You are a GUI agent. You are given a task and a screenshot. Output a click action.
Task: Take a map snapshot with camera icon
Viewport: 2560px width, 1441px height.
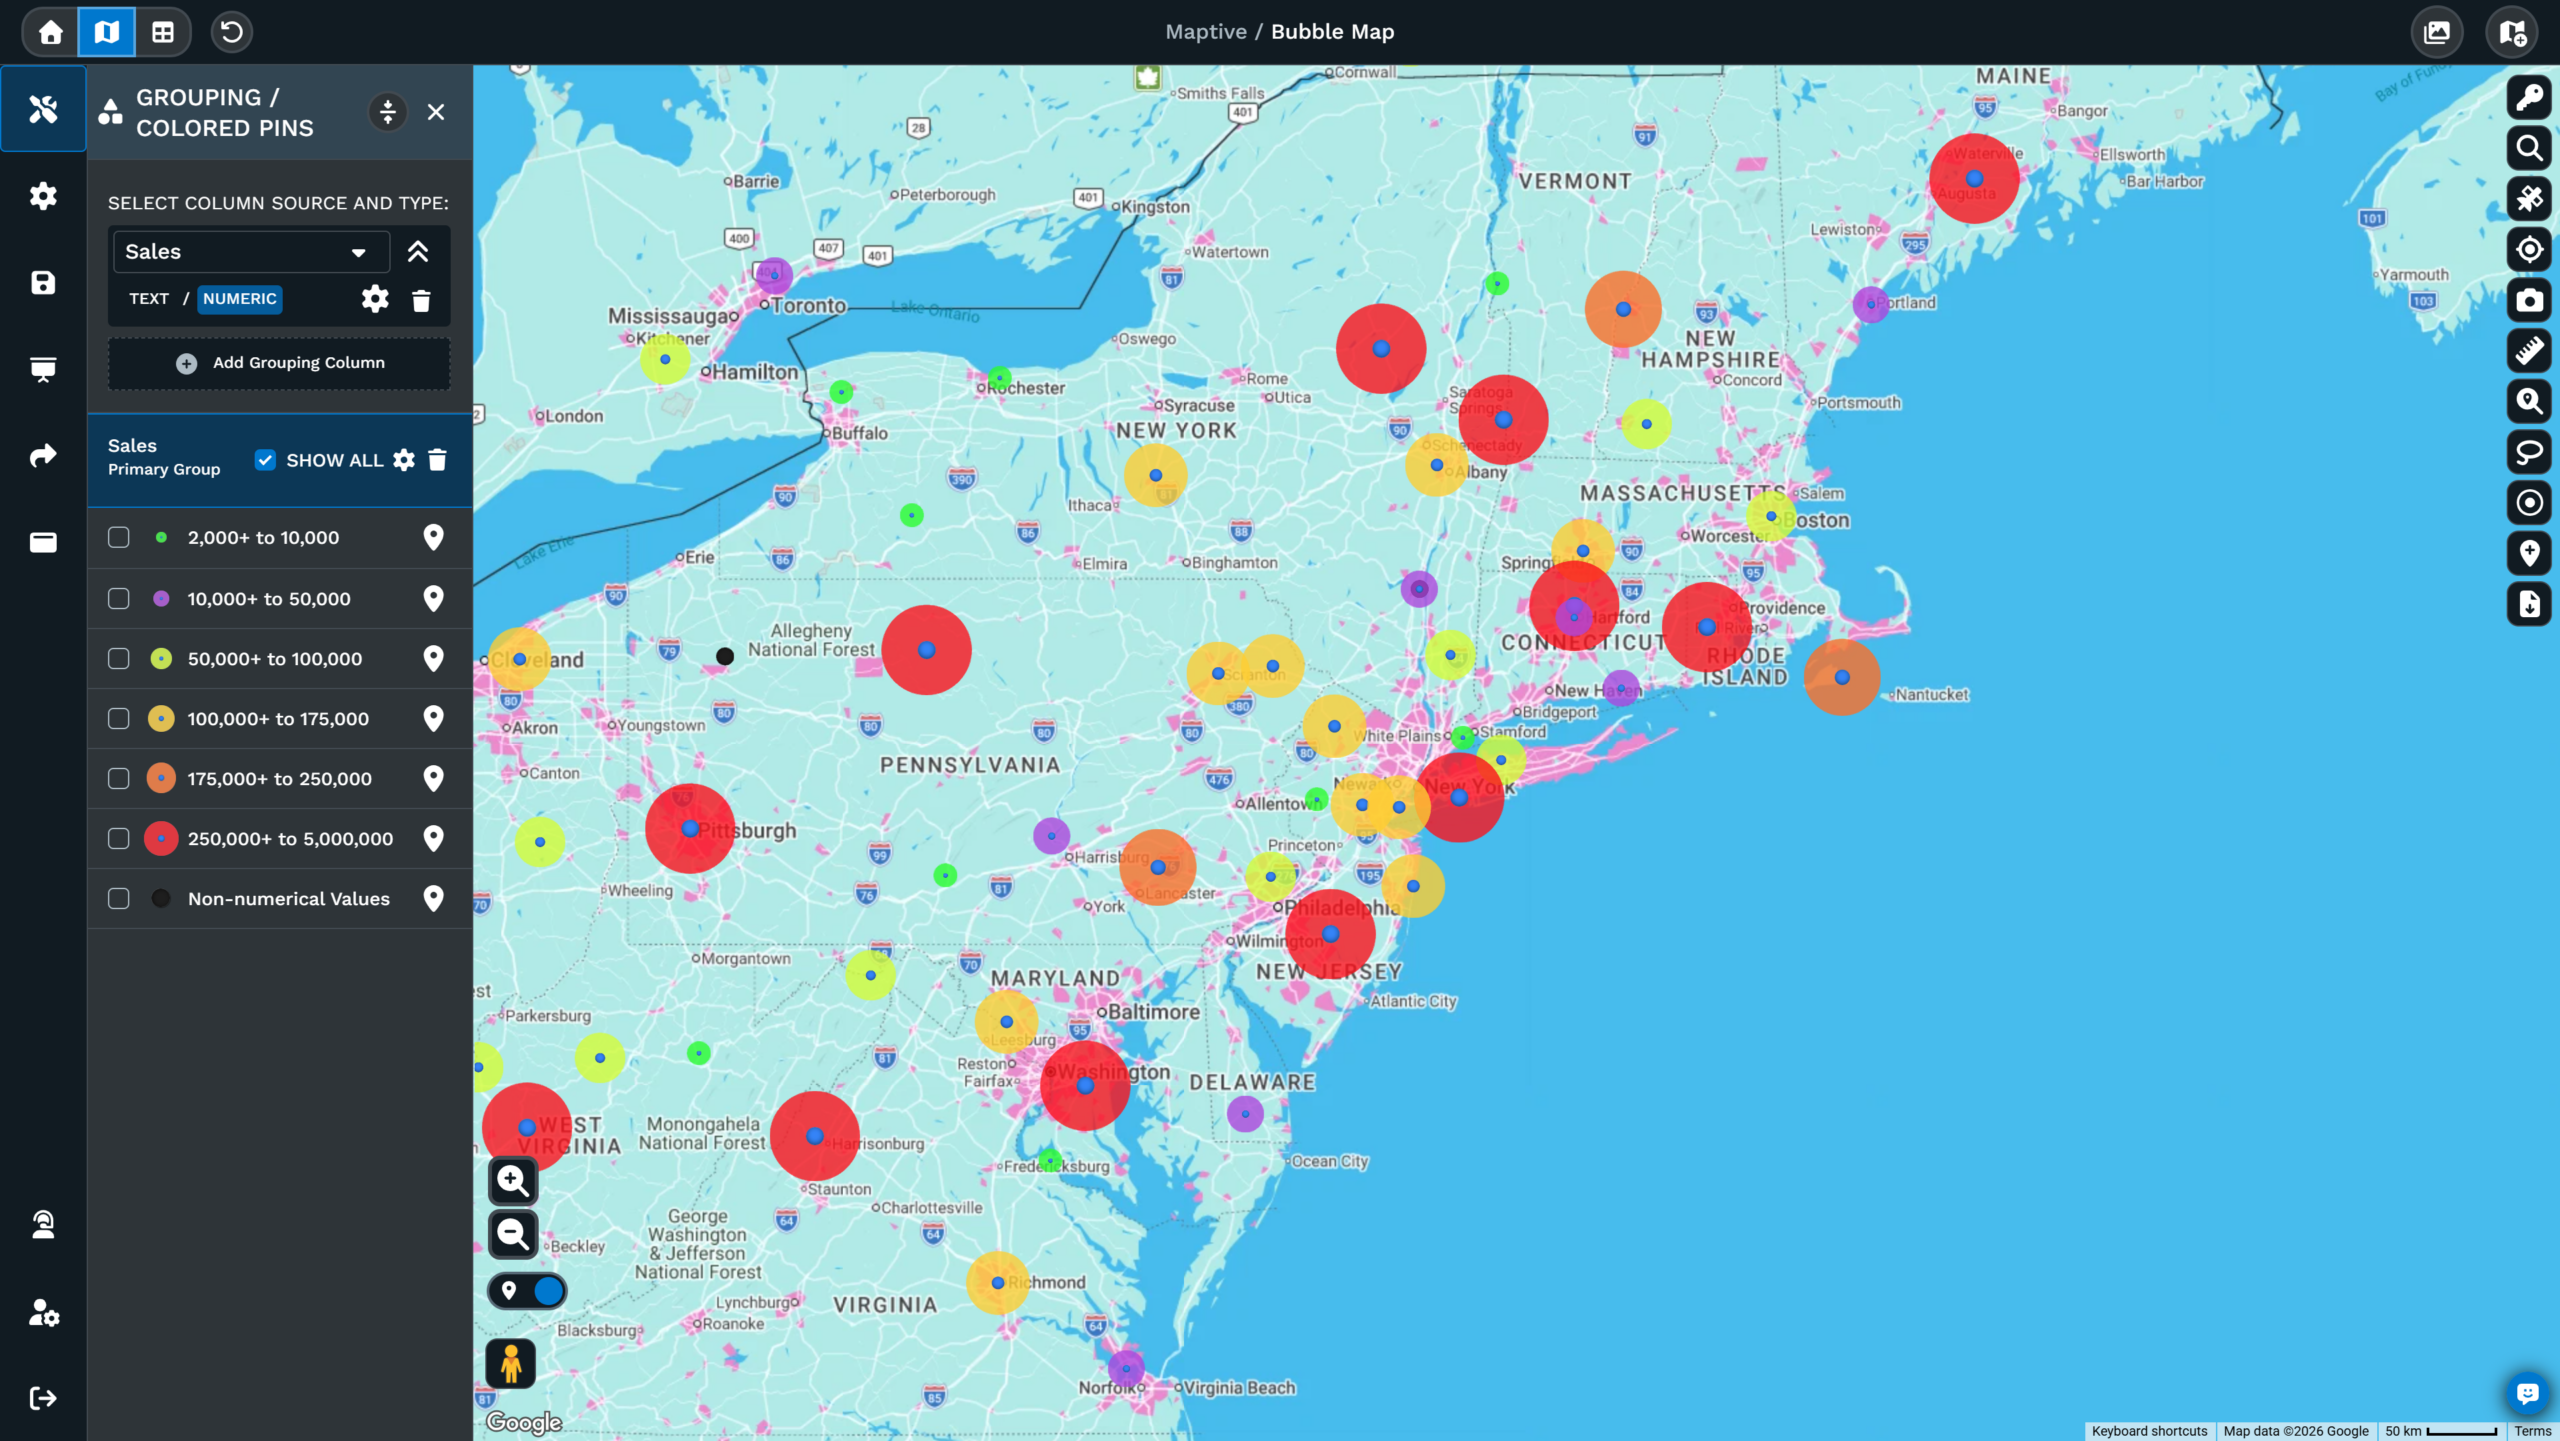pos(2530,300)
